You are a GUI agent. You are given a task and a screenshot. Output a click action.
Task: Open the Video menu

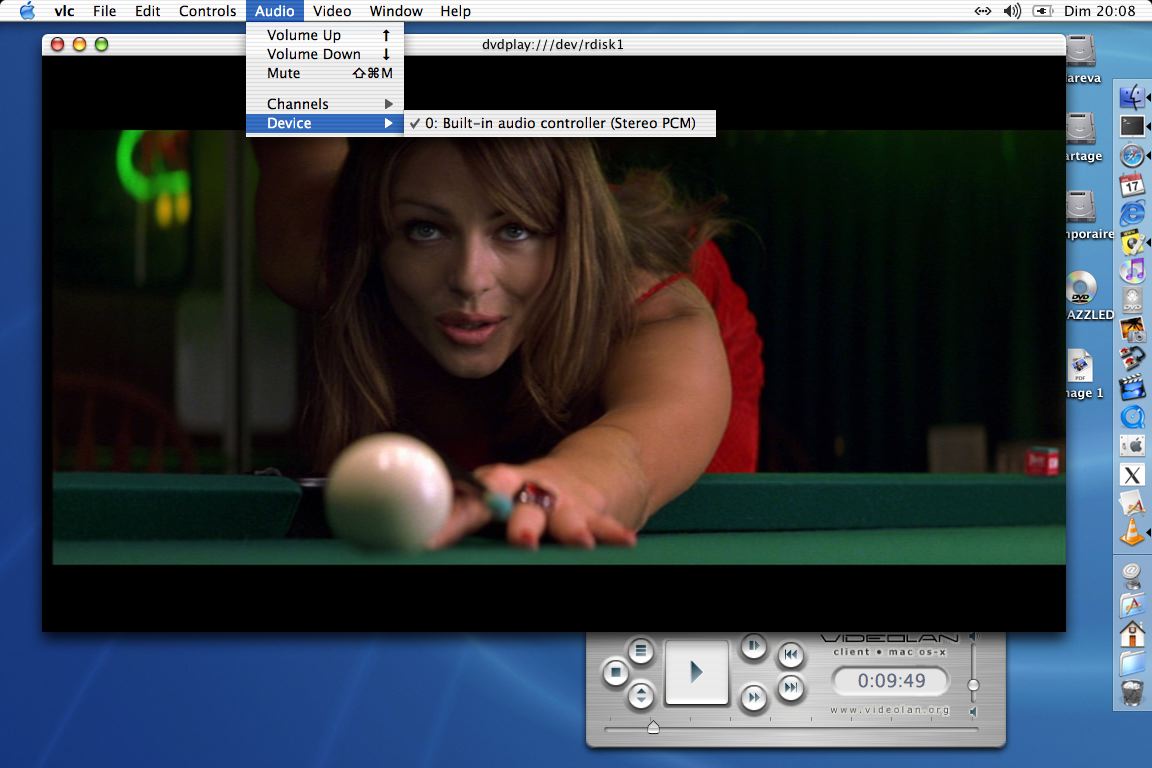[x=331, y=11]
